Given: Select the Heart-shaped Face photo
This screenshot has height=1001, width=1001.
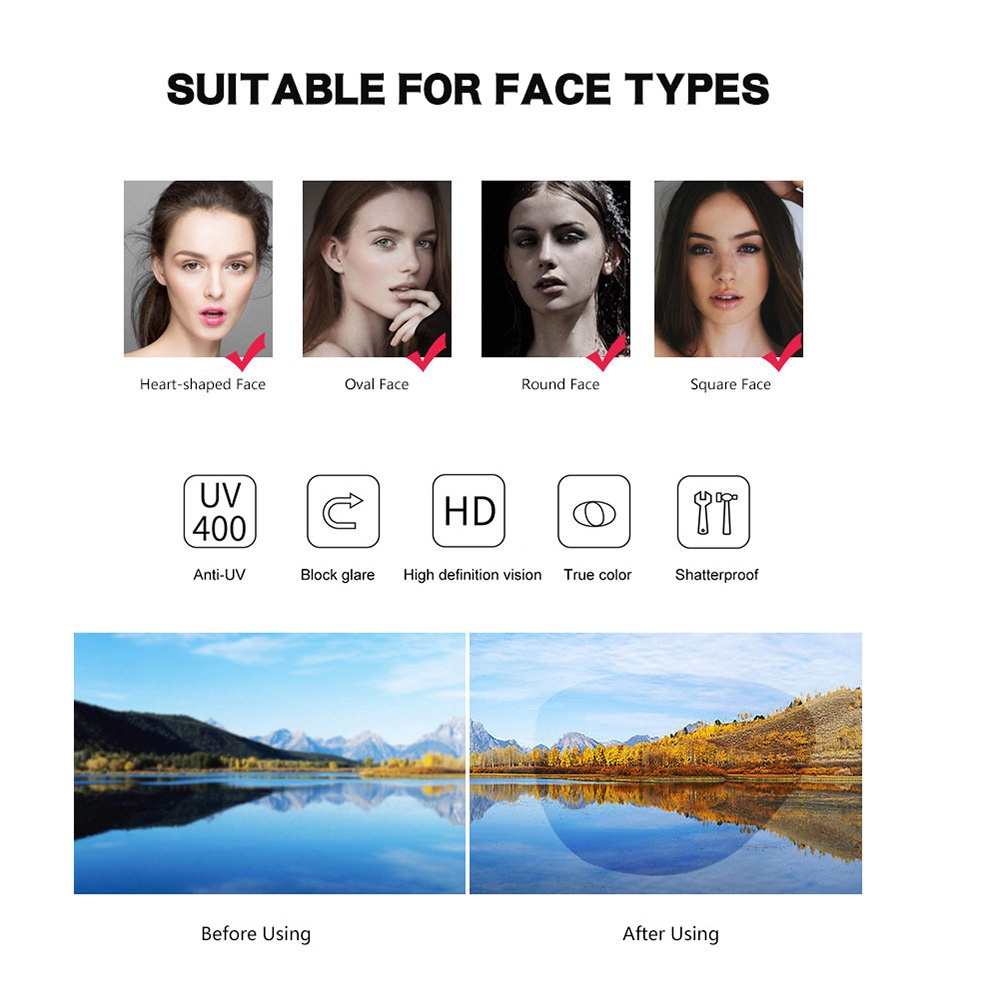Looking at the screenshot, I should click(x=198, y=269).
